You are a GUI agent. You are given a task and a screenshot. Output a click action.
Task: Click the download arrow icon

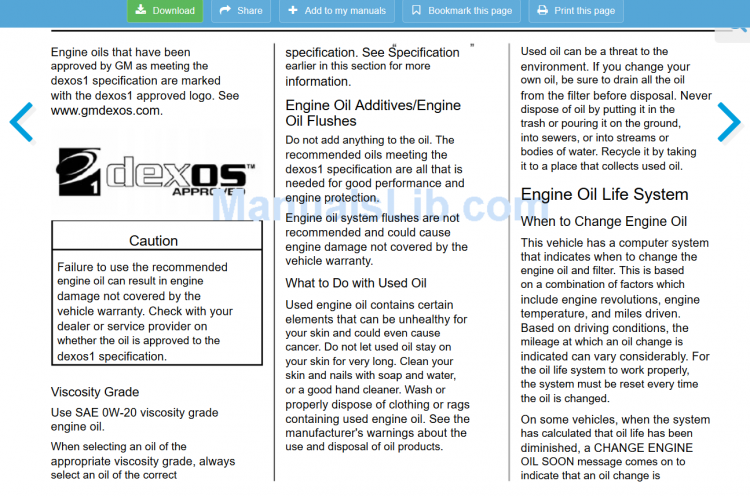point(141,10)
